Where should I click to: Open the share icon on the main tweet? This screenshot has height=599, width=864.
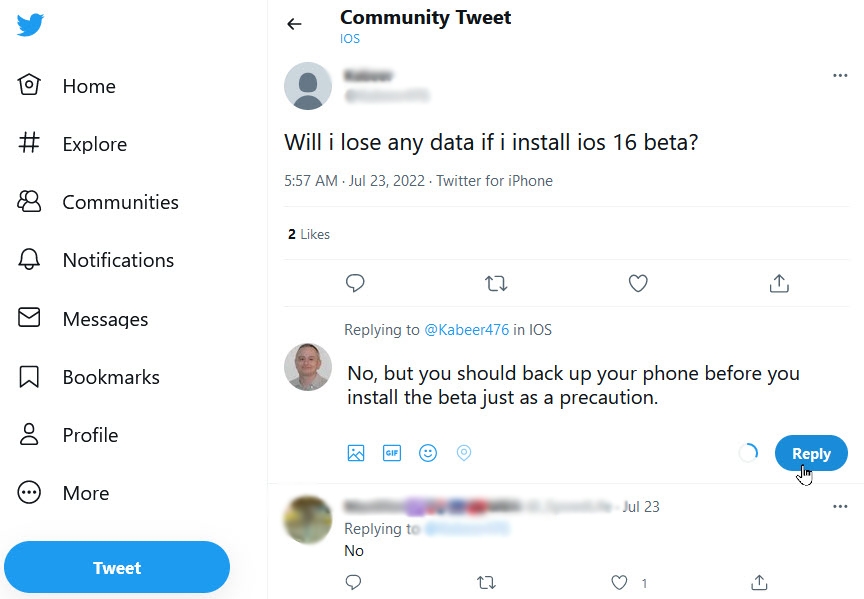tap(779, 283)
